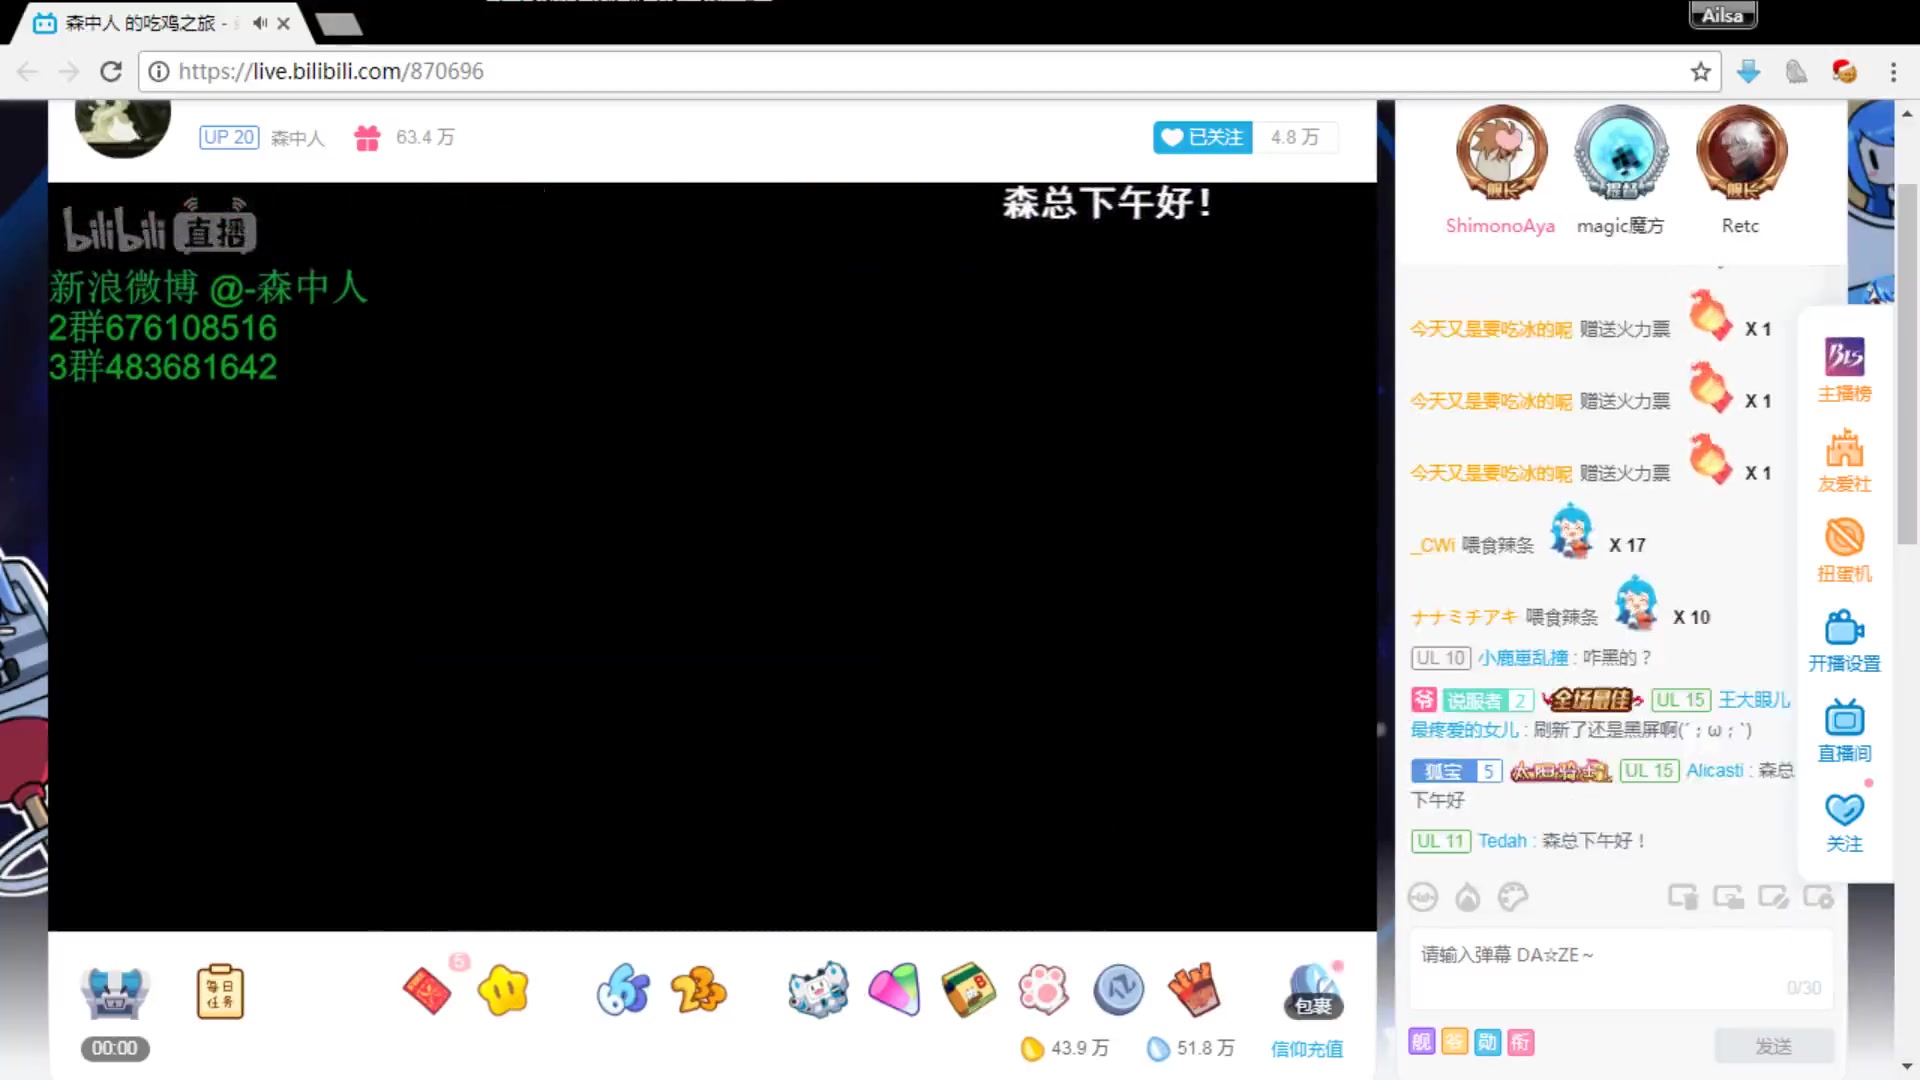This screenshot has width=1920, height=1080.
Task: Select the orange 233 gift
Action: [698, 990]
